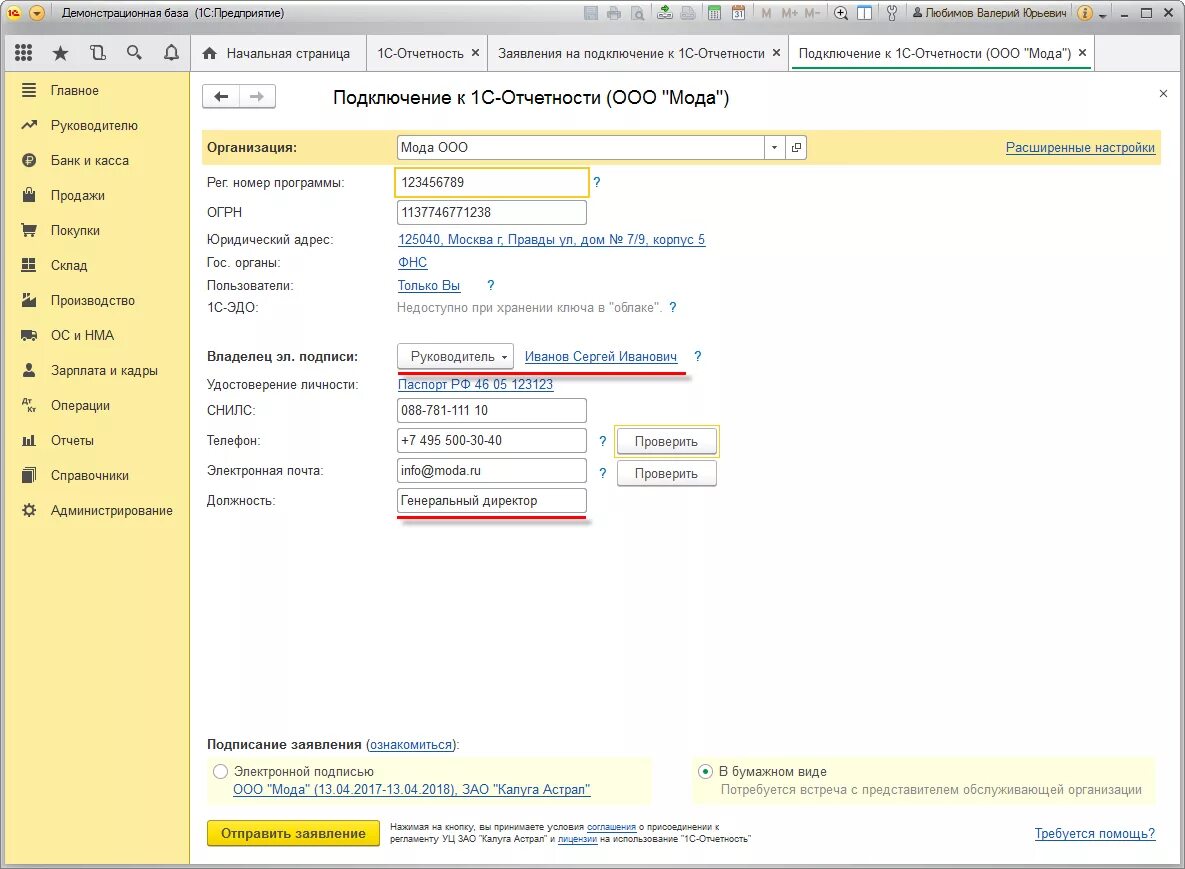This screenshot has width=1185, height=869.
Task: Click in the Должность field
Action: 491,500
